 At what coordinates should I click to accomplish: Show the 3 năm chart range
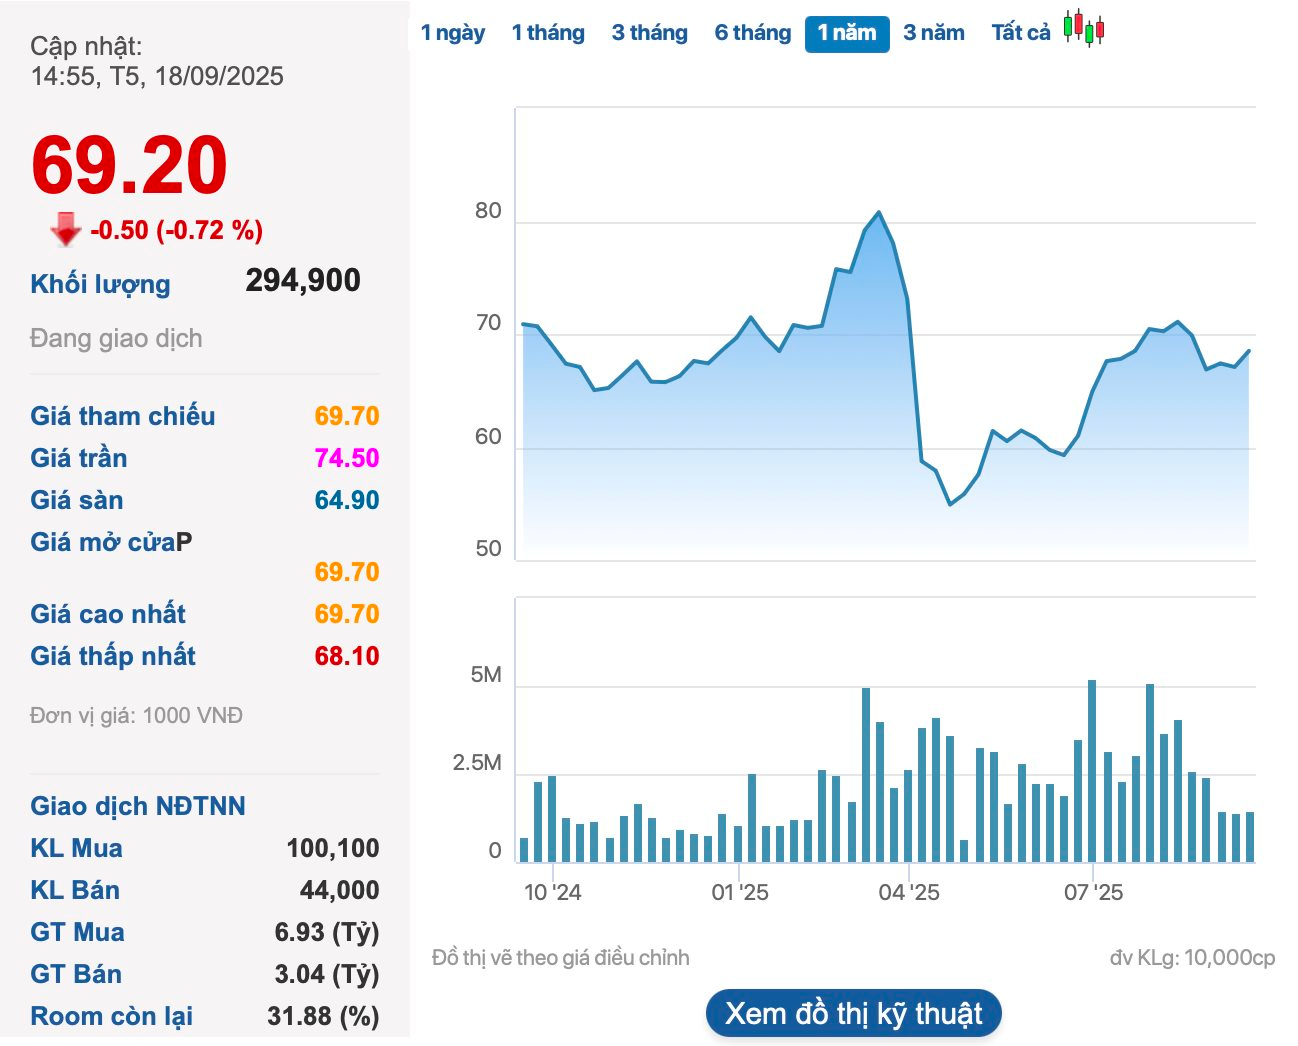(x=933, y=33)
